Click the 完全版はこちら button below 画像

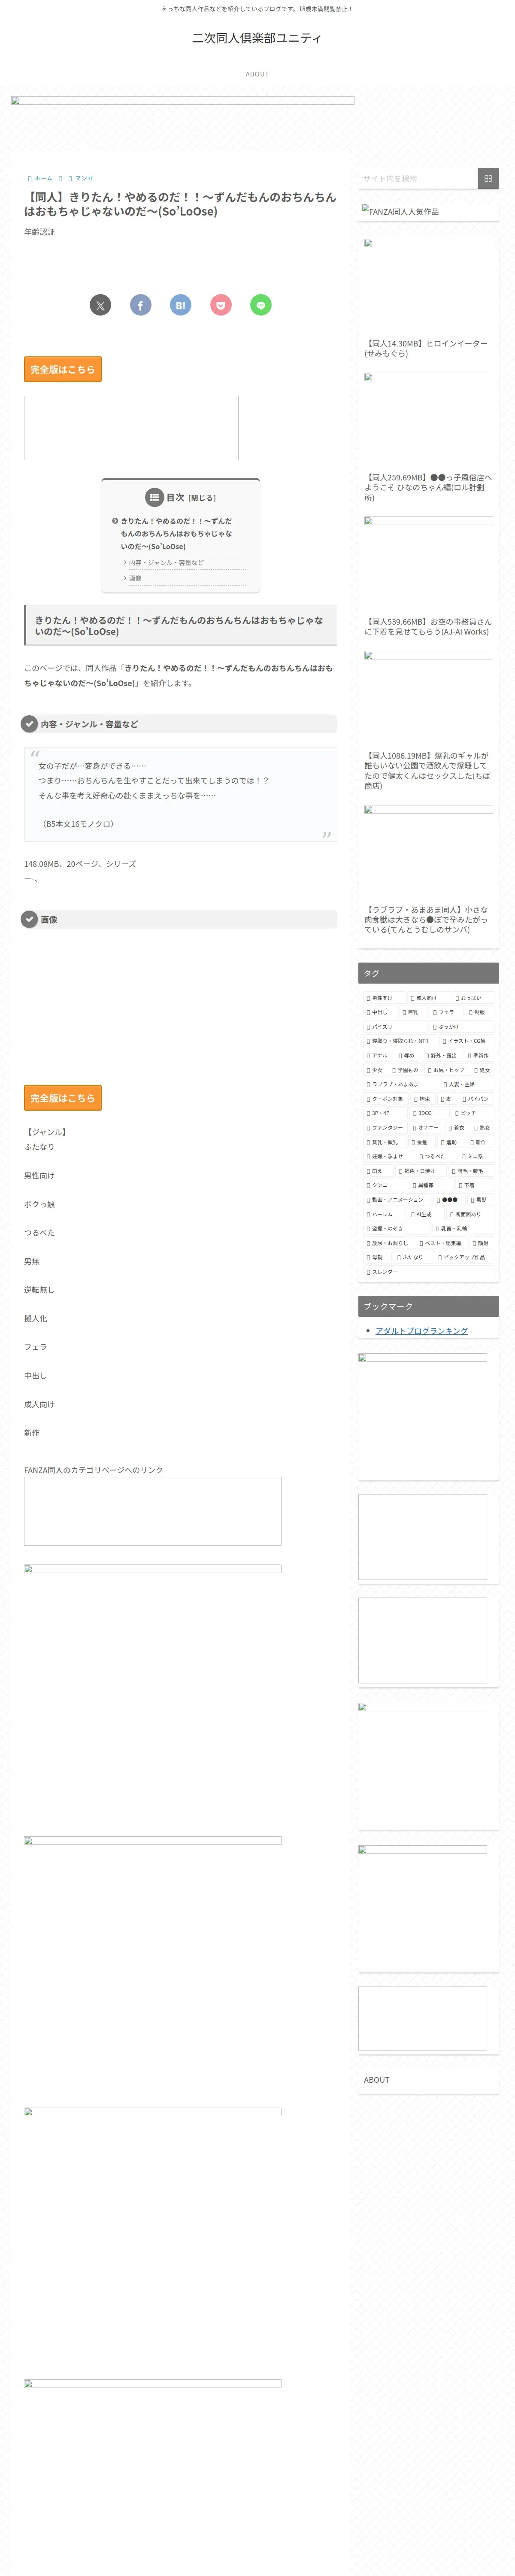(x=63, y=1098)
